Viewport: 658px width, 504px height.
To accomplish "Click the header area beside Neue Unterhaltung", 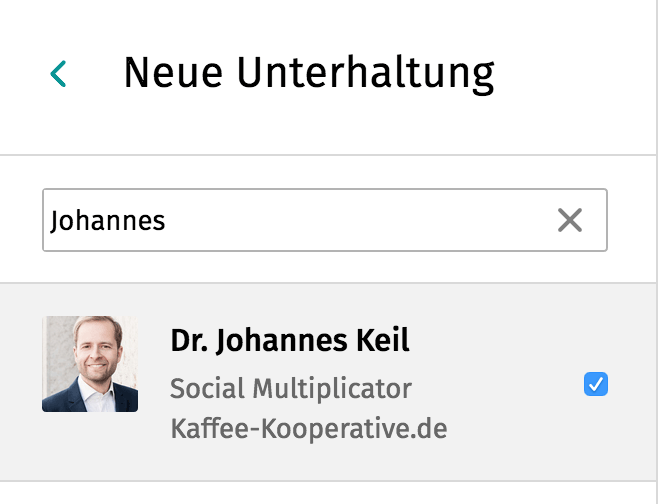I will (x=575, y=73).
